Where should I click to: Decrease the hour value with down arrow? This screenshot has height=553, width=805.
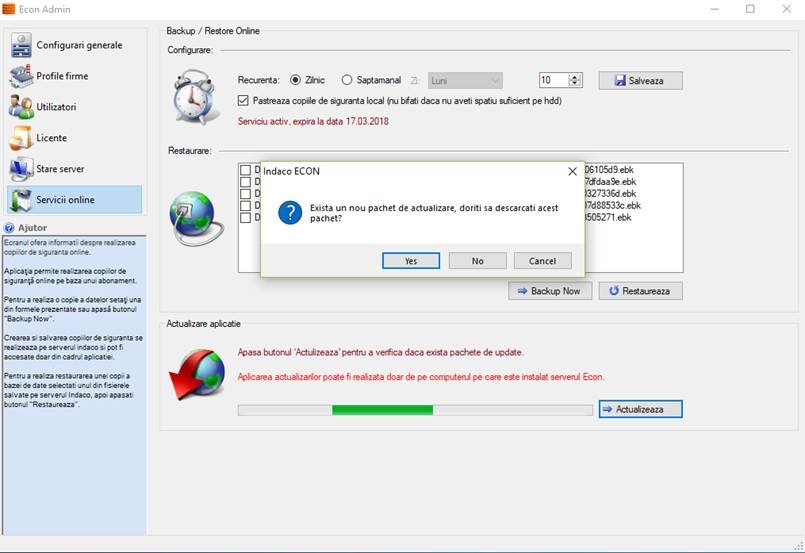(x=575, y=84)
